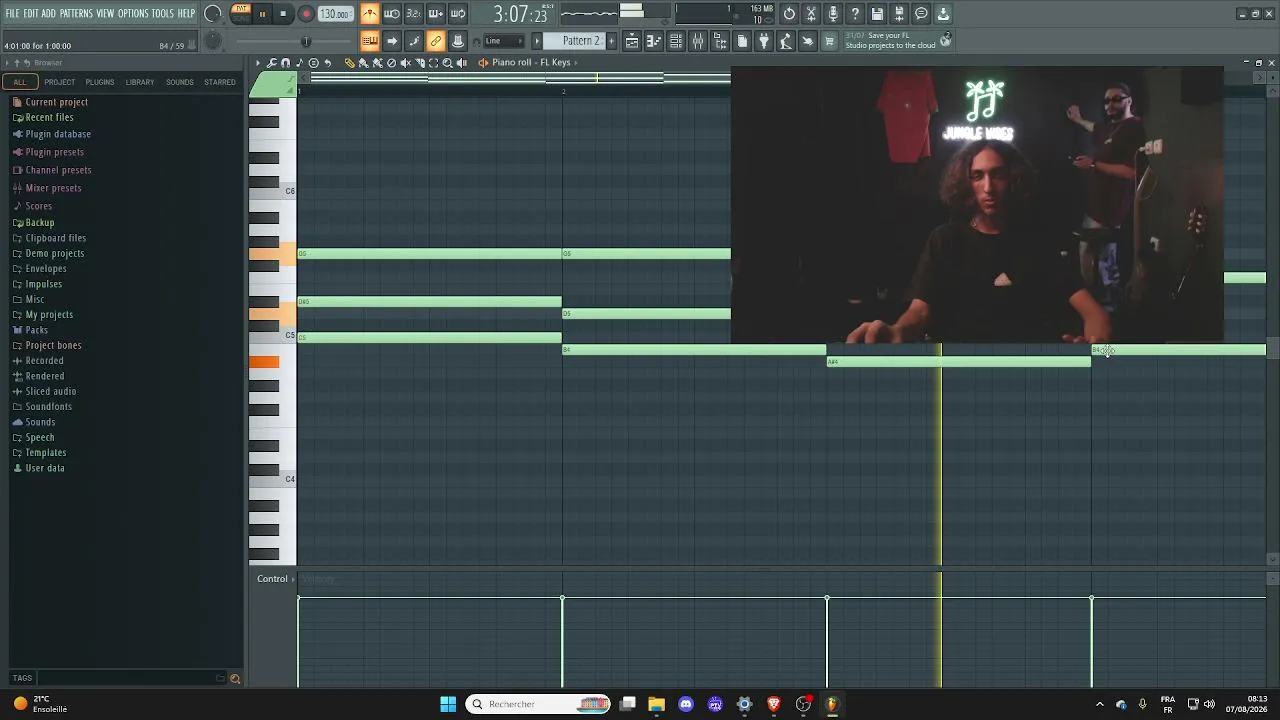Select the piano roll Zoom tool

point(447,63)
